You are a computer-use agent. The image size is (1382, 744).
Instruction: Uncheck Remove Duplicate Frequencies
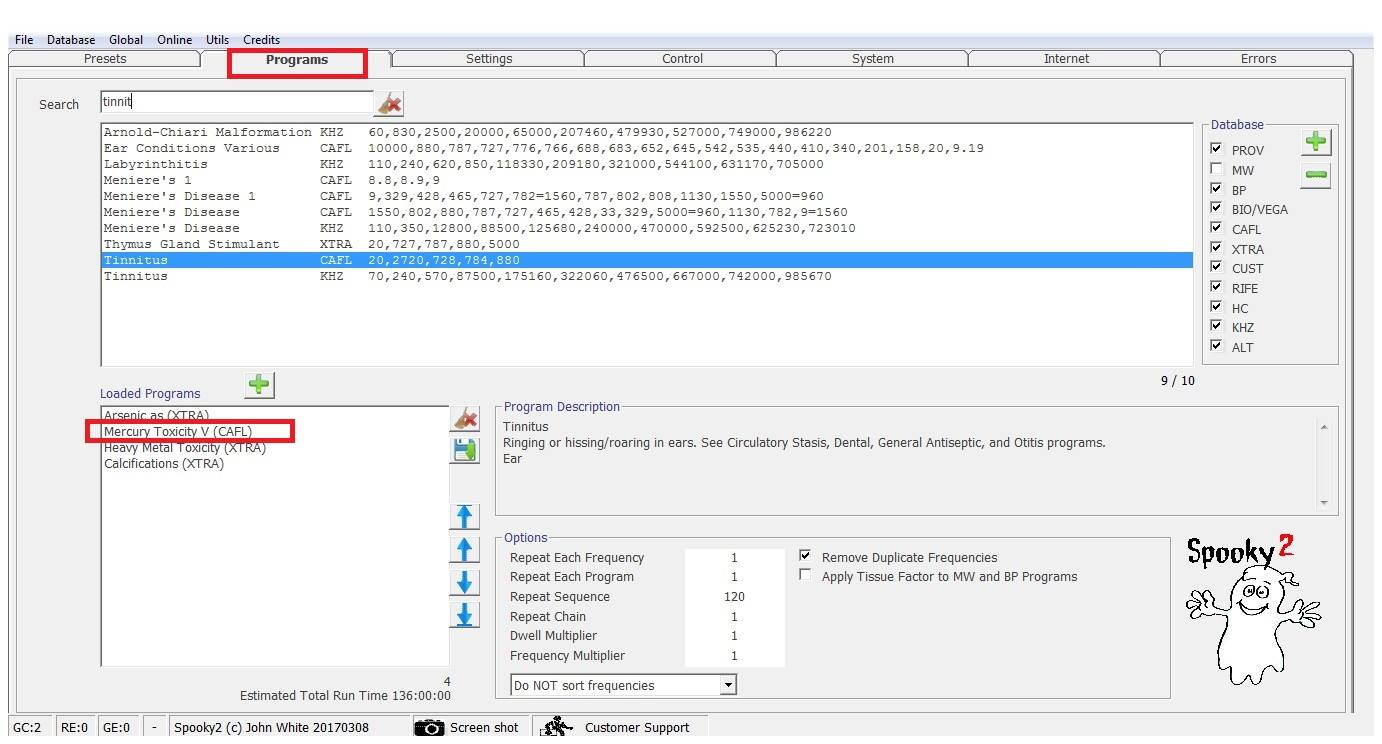(805, 556)
